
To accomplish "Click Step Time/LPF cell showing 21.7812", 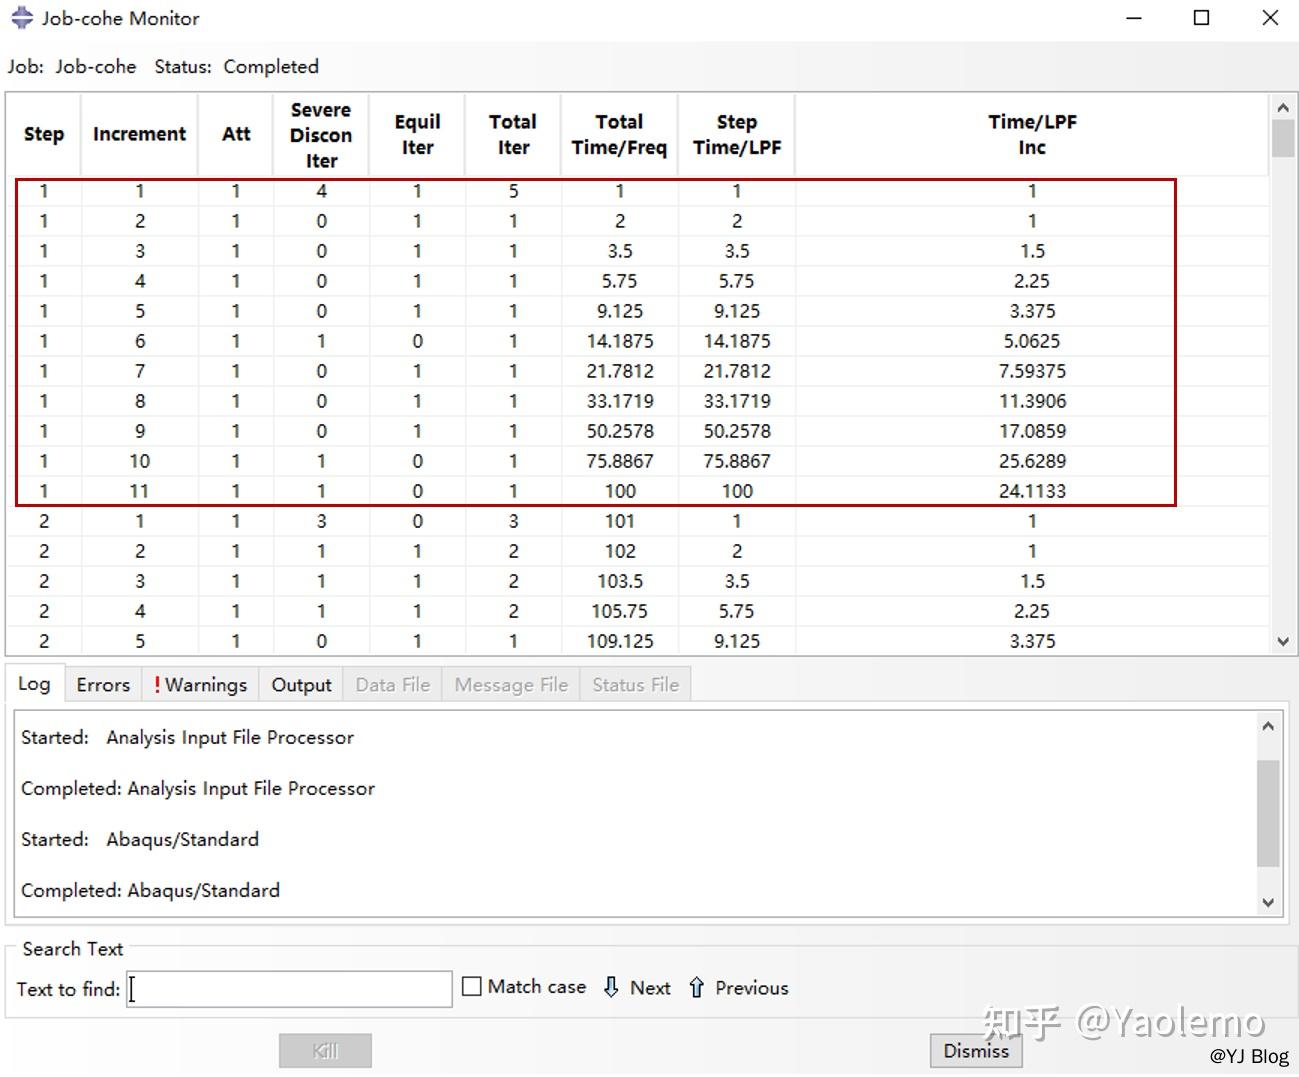I will [x=737, y=371].
